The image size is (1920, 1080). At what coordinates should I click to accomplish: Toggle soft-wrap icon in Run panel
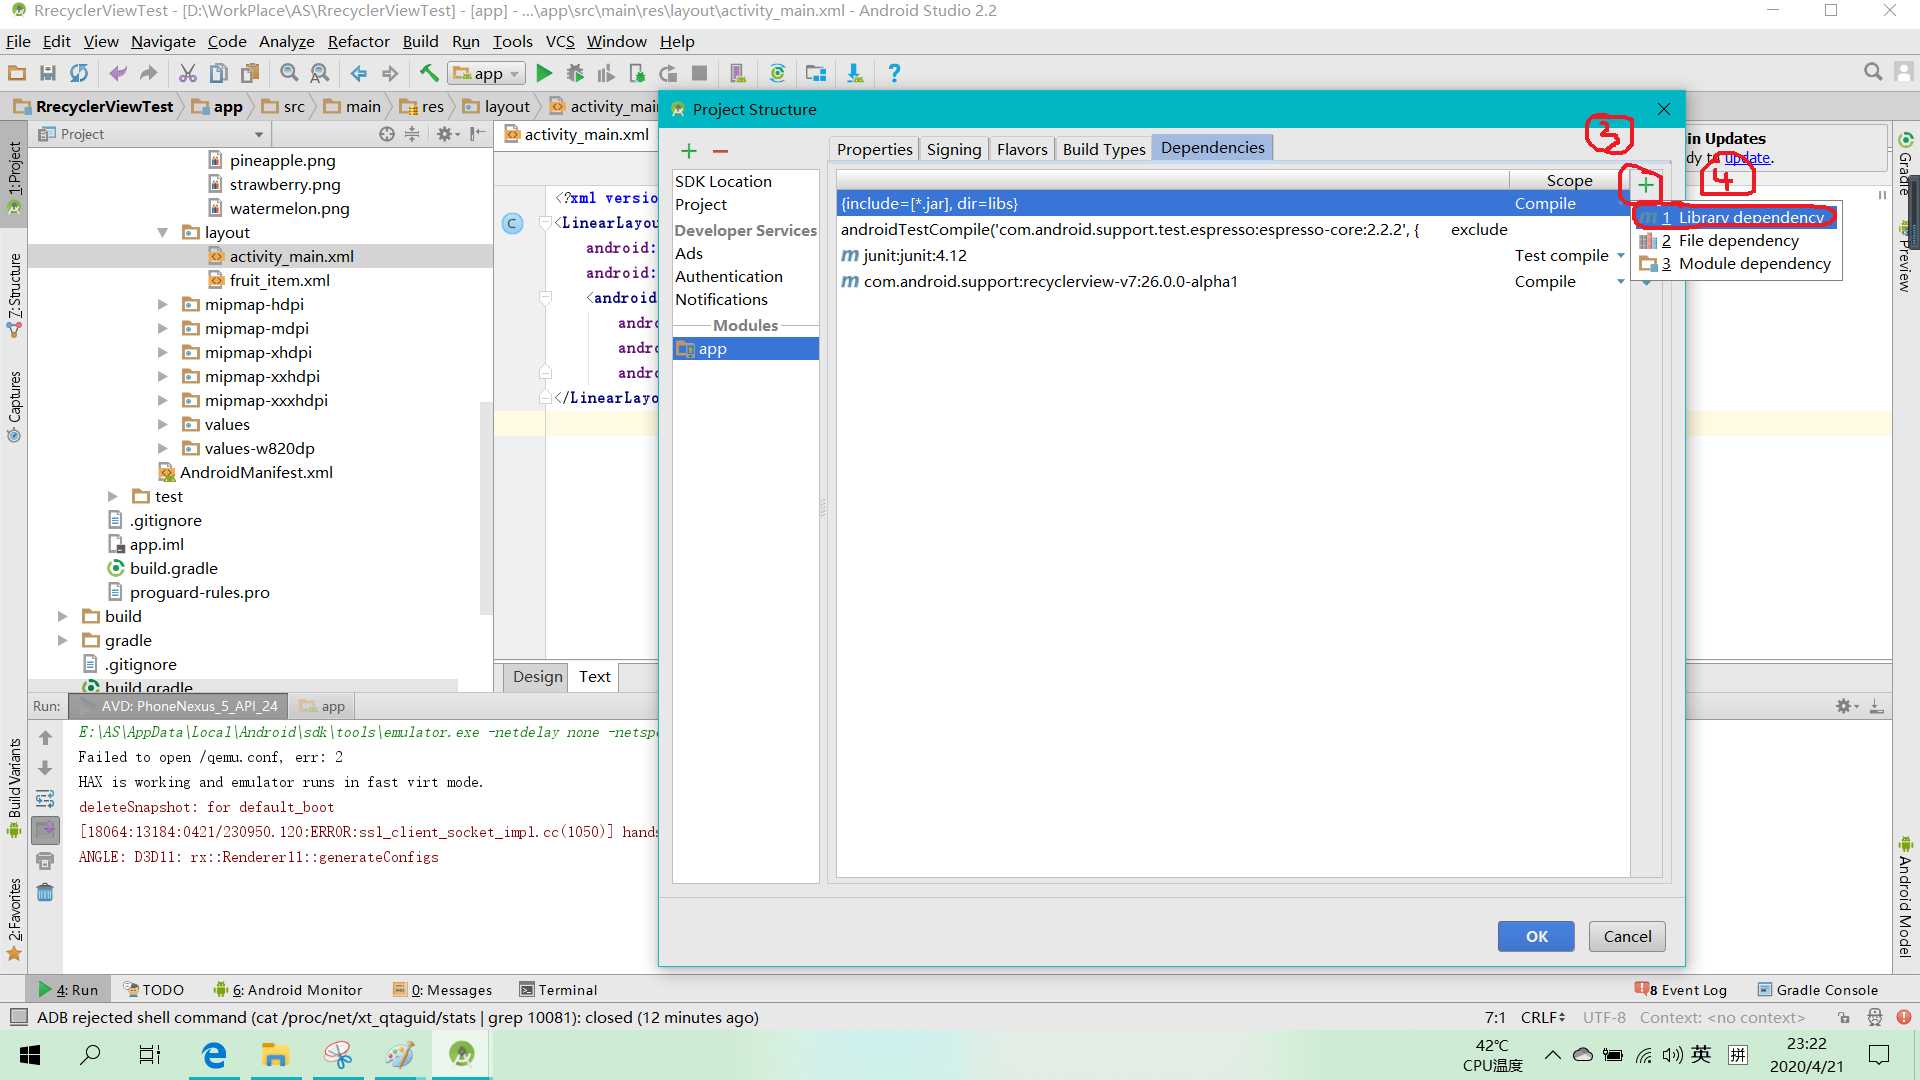click(x=45, y=799)
